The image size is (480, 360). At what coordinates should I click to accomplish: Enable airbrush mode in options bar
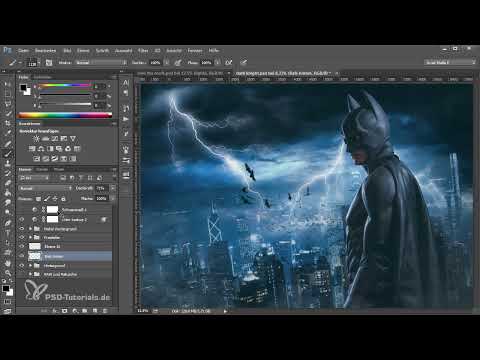pyautogui.click(x=229, y=62)
